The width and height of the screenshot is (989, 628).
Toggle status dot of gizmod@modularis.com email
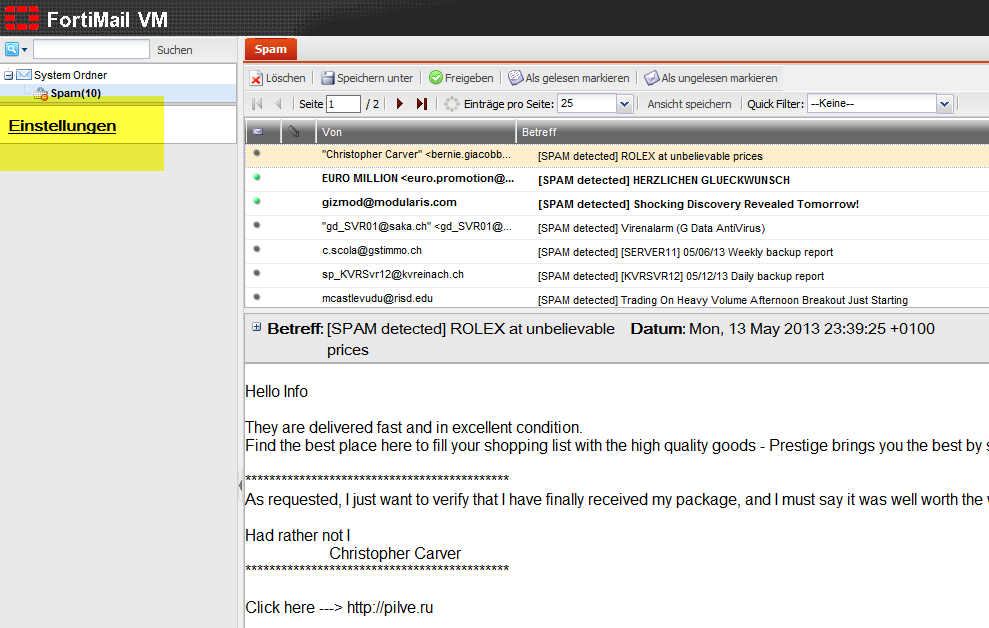(257, 201)
